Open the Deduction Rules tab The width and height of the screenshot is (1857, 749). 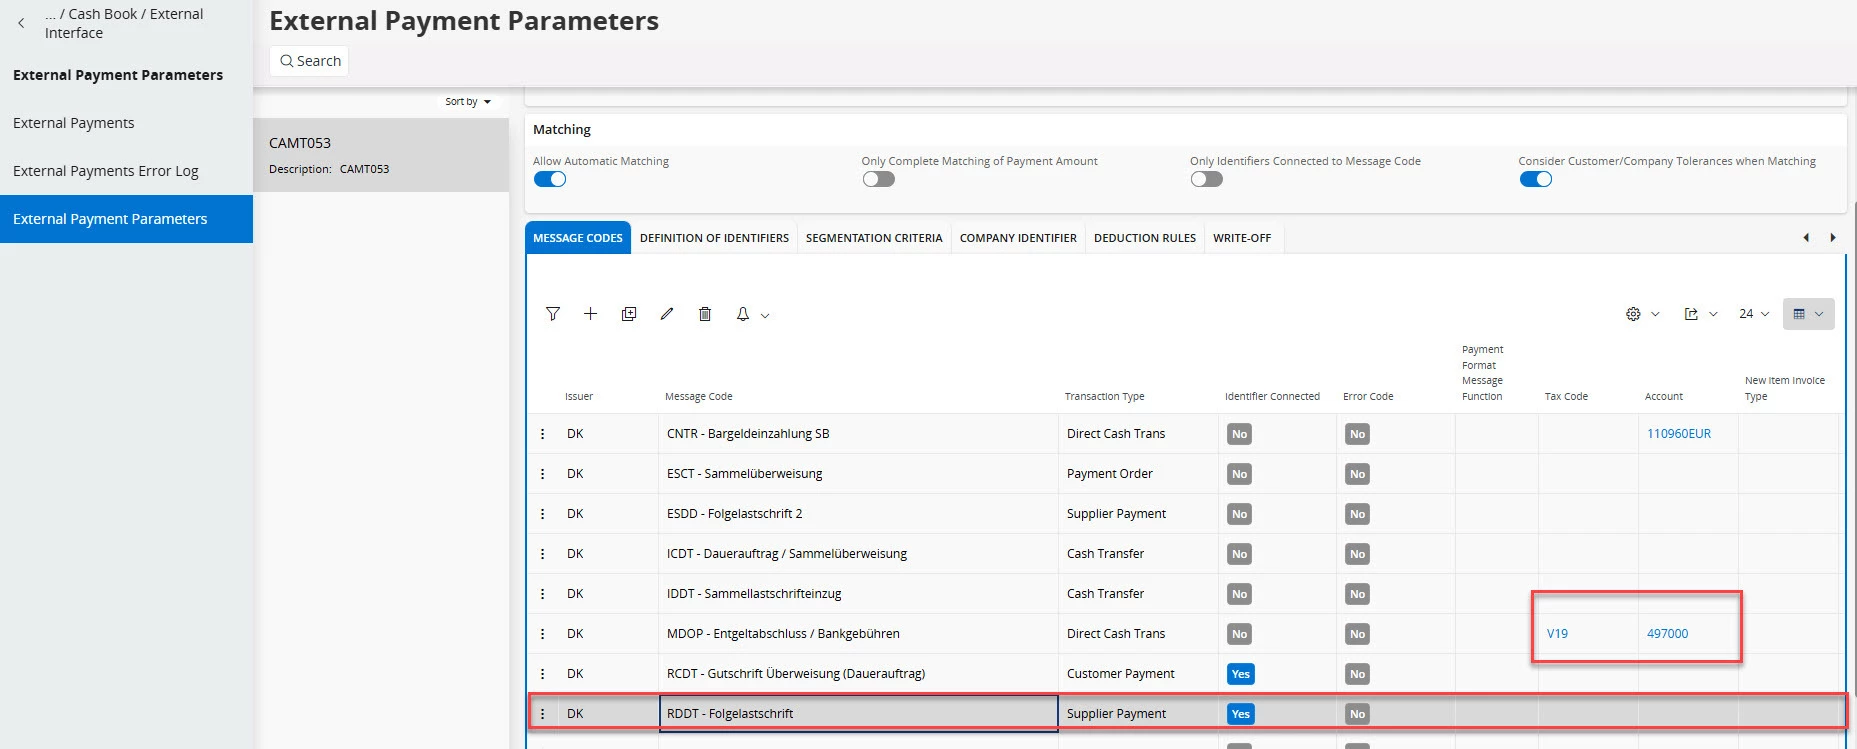[x=1144, y=238]
